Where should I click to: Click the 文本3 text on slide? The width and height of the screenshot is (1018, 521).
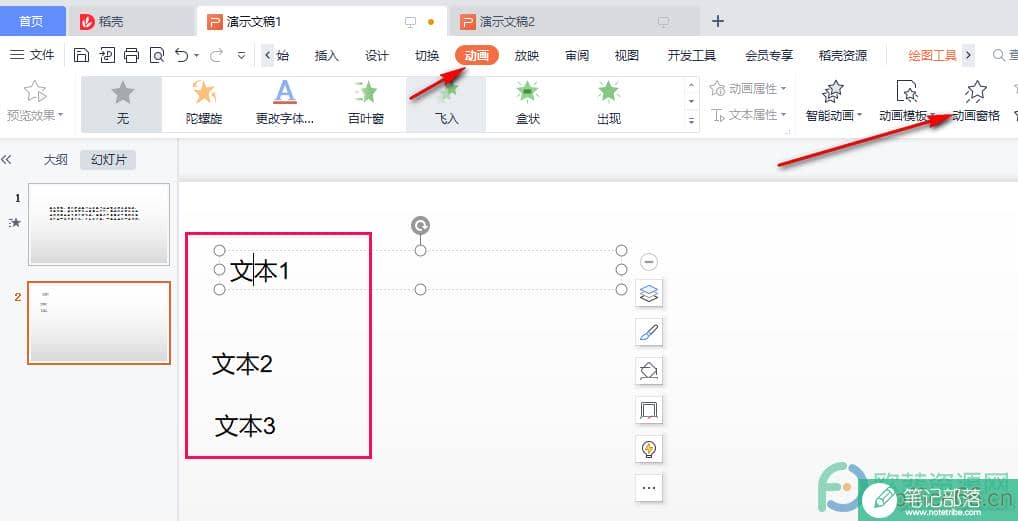click(245, 426)
